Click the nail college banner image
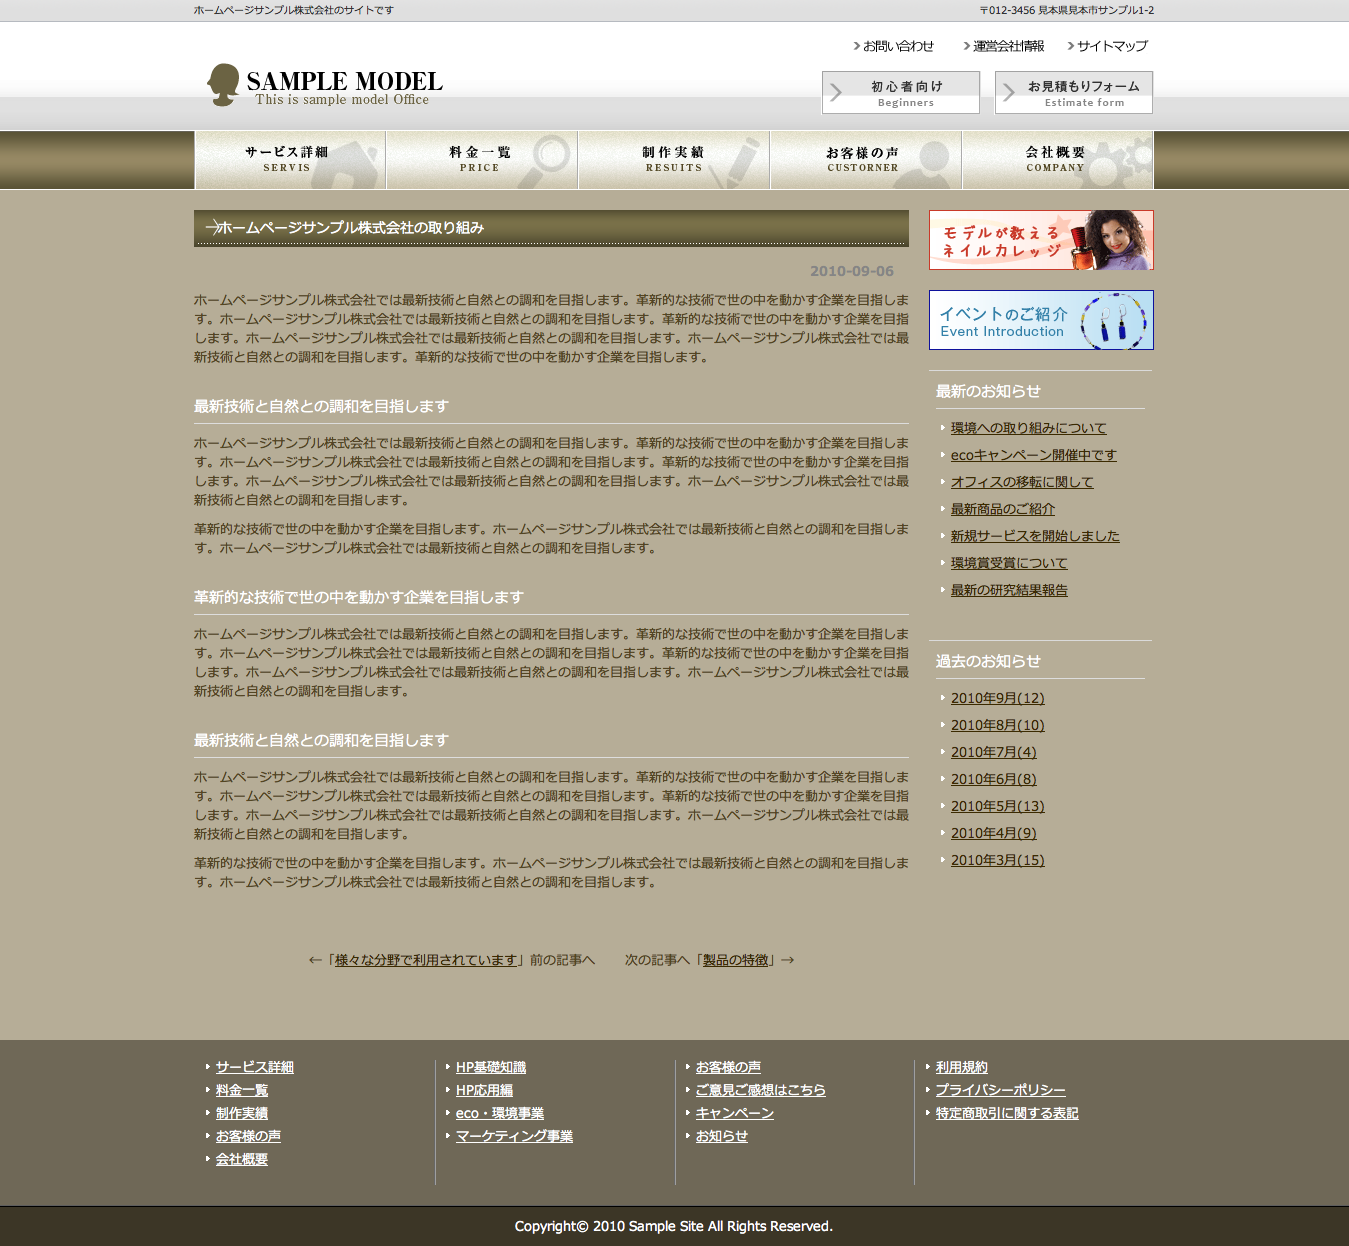Screen dimensions: 1349x1246 click(1041, 240)
